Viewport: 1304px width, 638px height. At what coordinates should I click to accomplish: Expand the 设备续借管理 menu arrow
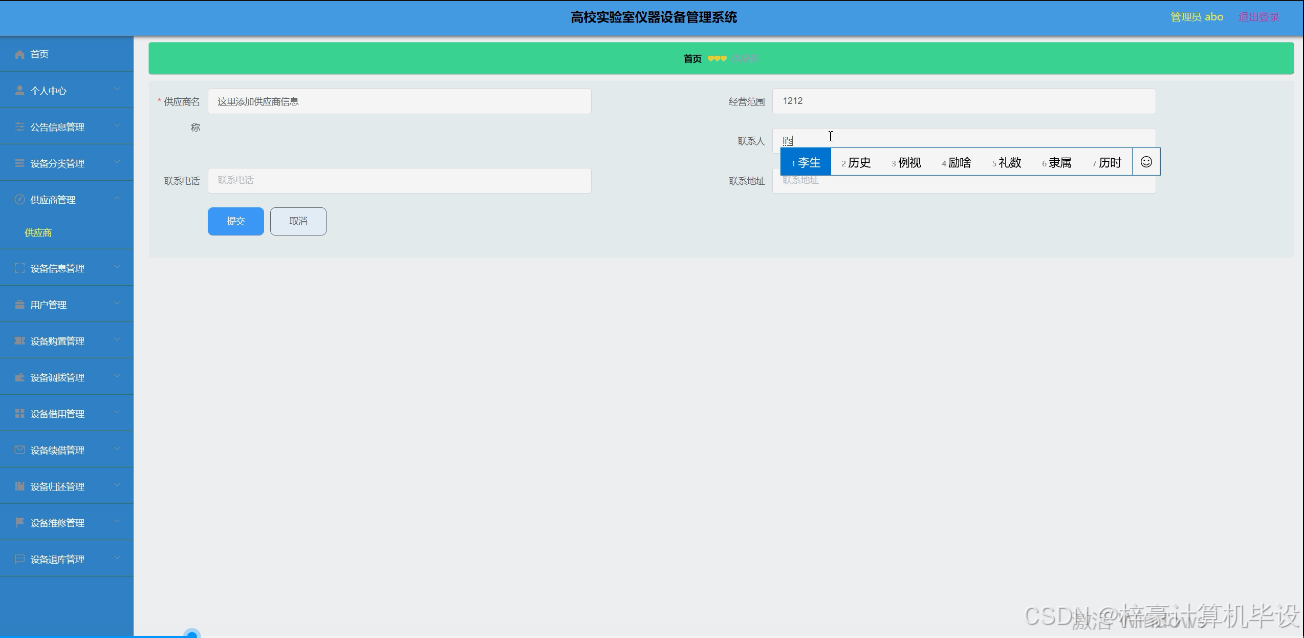(x=117, y=449)
